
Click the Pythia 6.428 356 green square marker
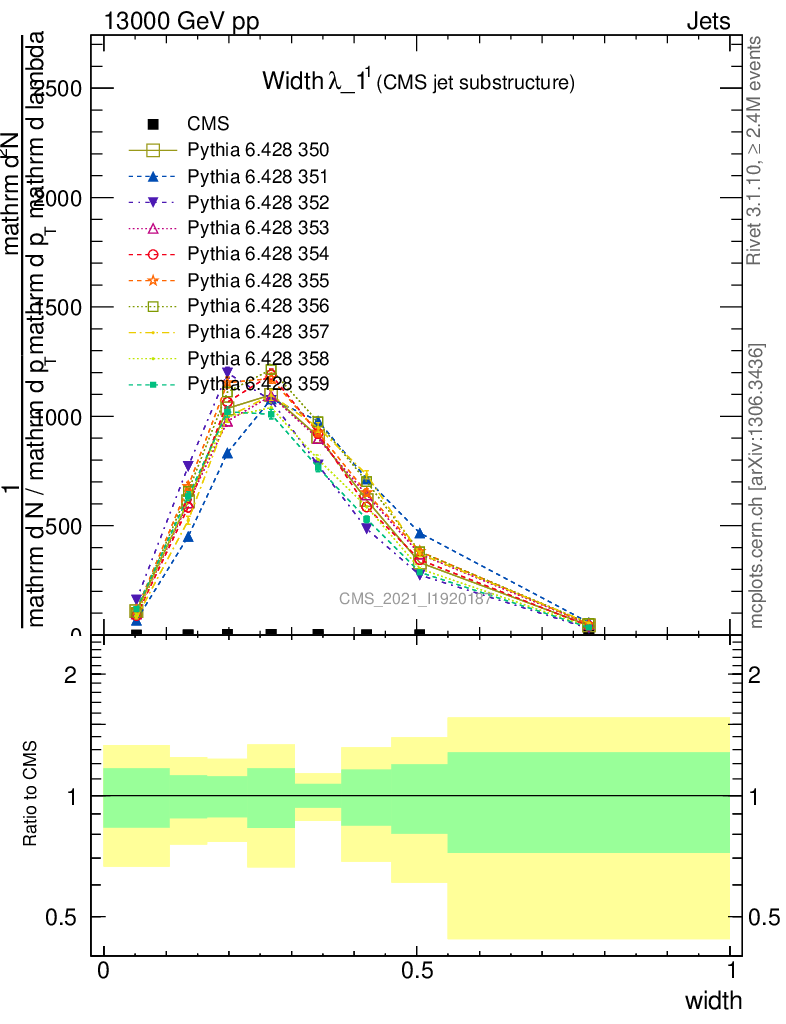153,306
